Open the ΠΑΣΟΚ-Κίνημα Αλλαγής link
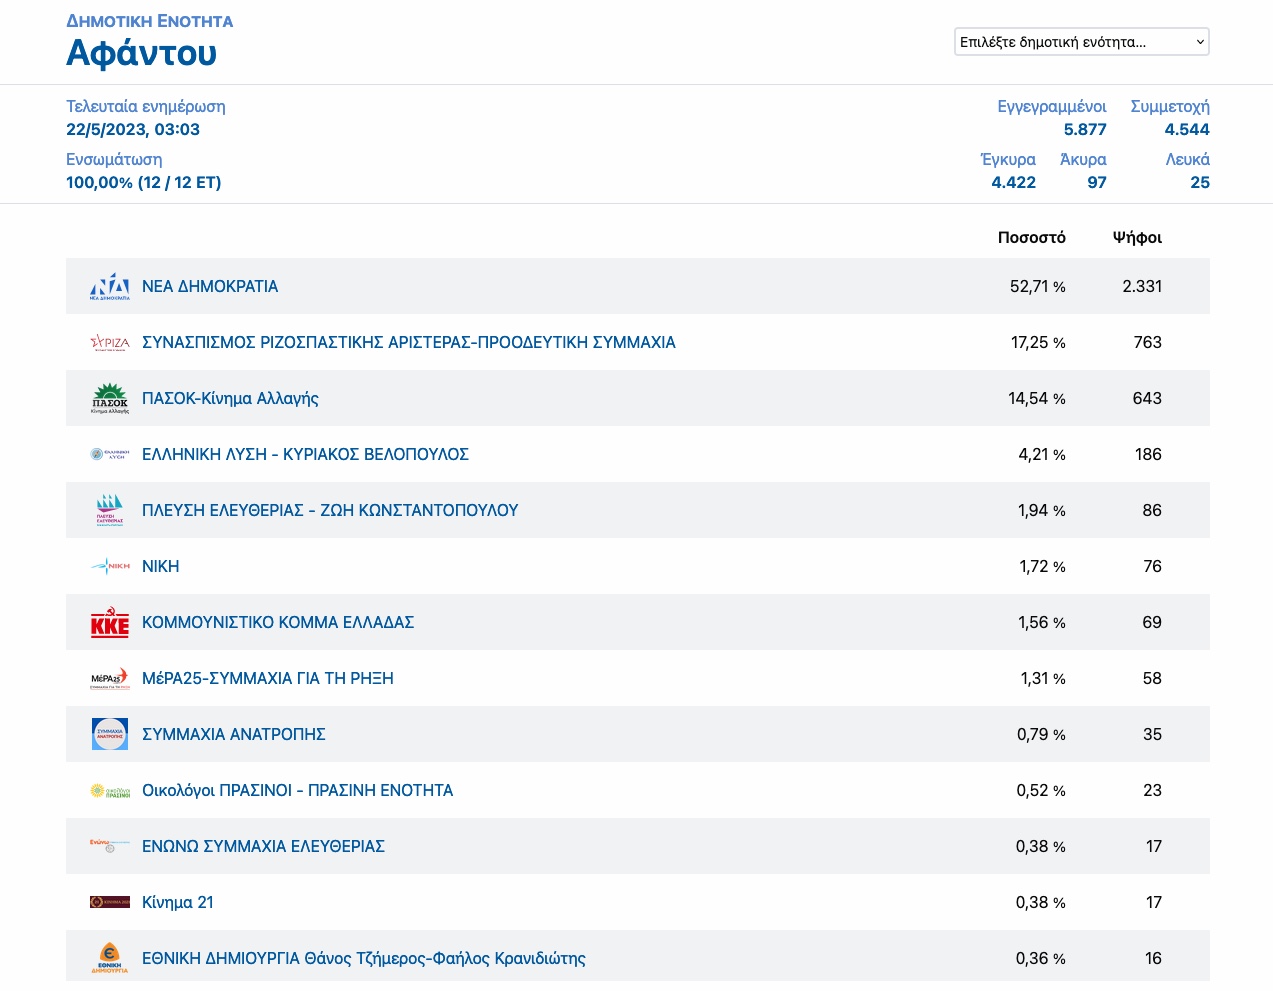The width and height of the screenshot is (1273, 991). pyautogui.click(x=230, y=398)
